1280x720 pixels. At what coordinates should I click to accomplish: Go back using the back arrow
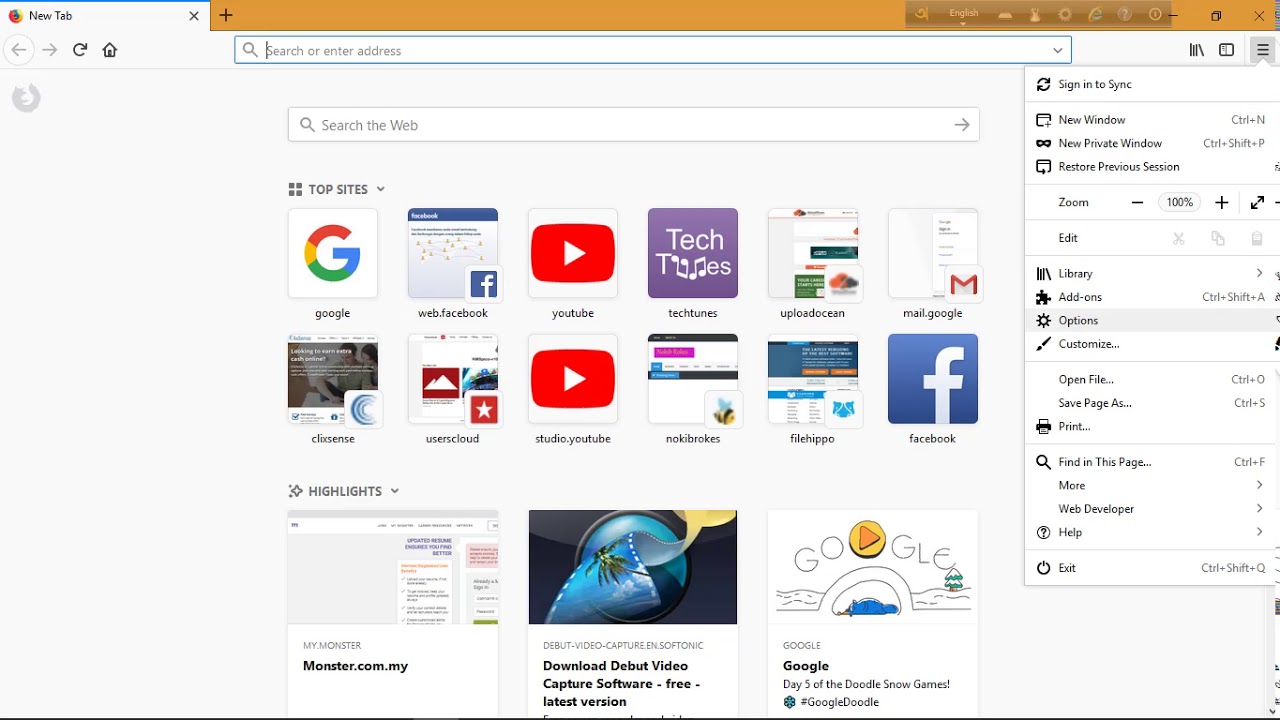pos(18,50)
